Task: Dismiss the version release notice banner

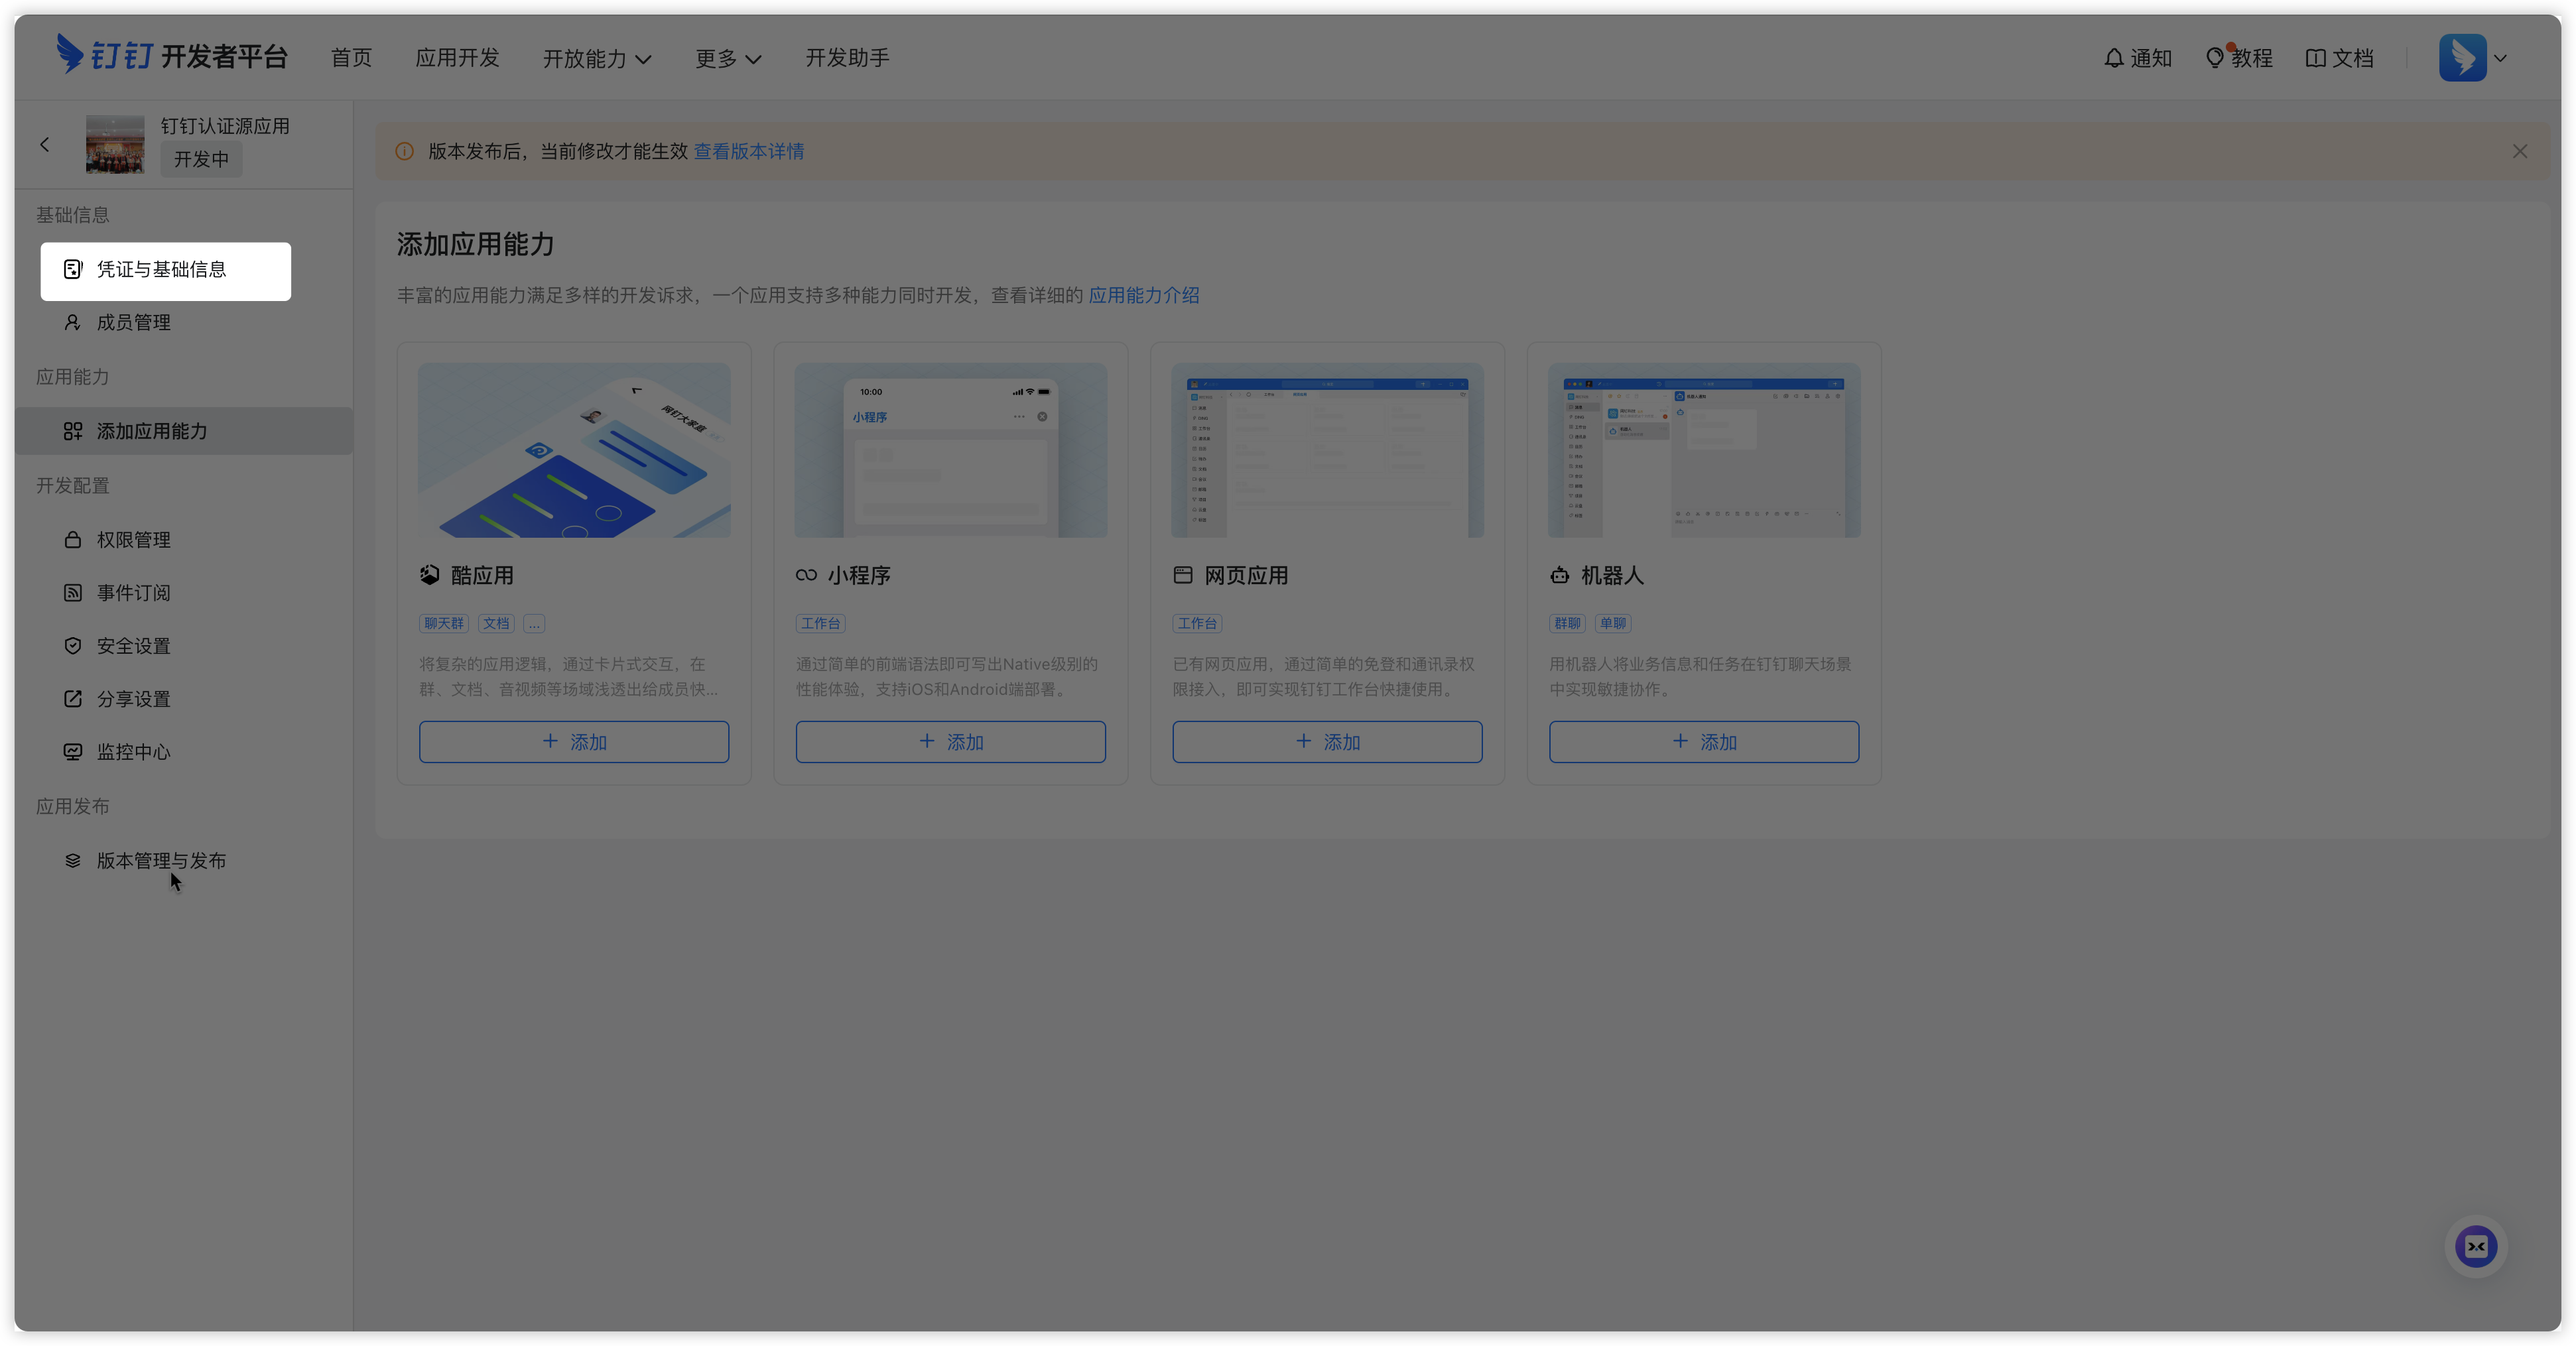Action: coord(2519,151)
